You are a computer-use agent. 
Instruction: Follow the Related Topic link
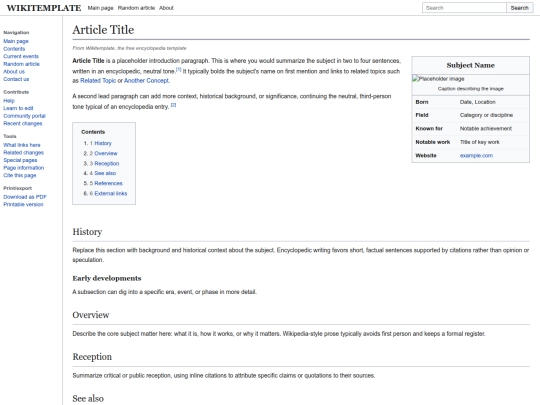coord(98,80)
